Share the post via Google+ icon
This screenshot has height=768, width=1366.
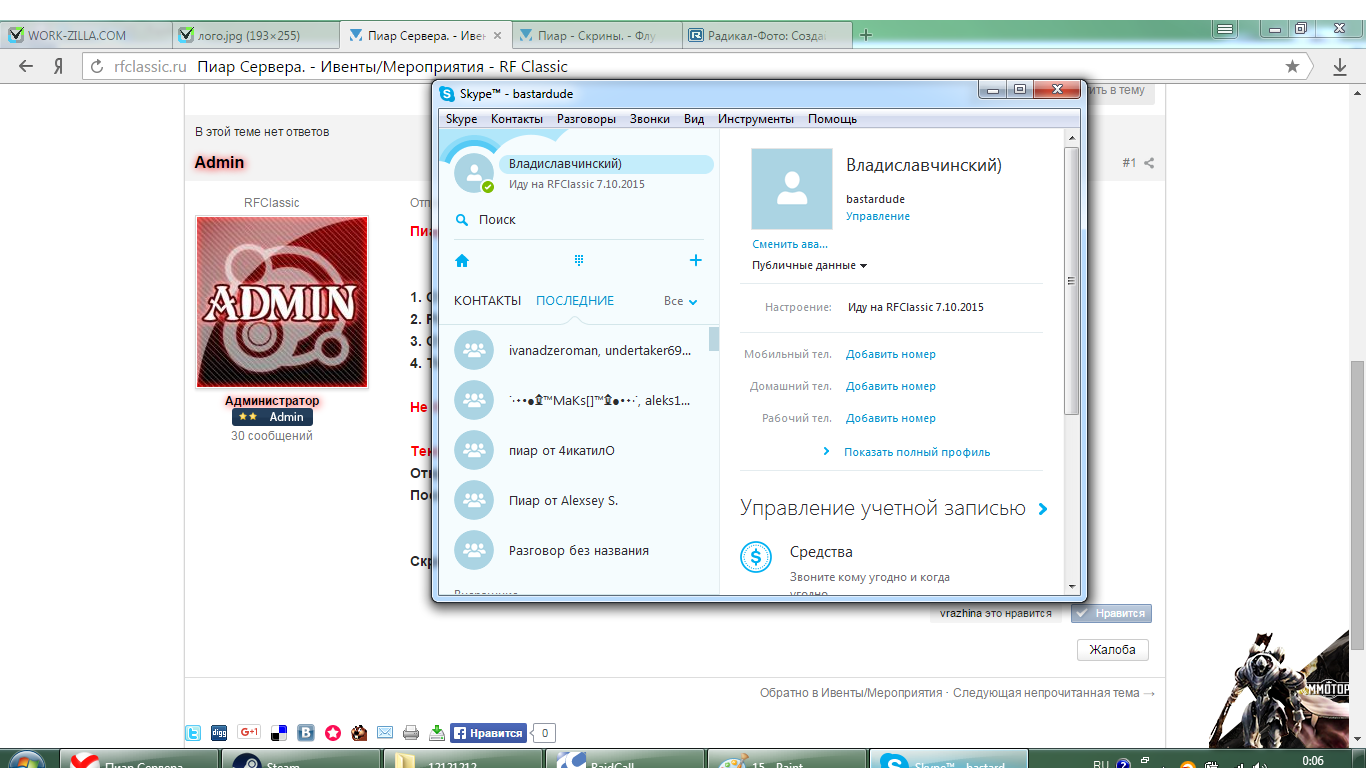(x=249, y=733)
